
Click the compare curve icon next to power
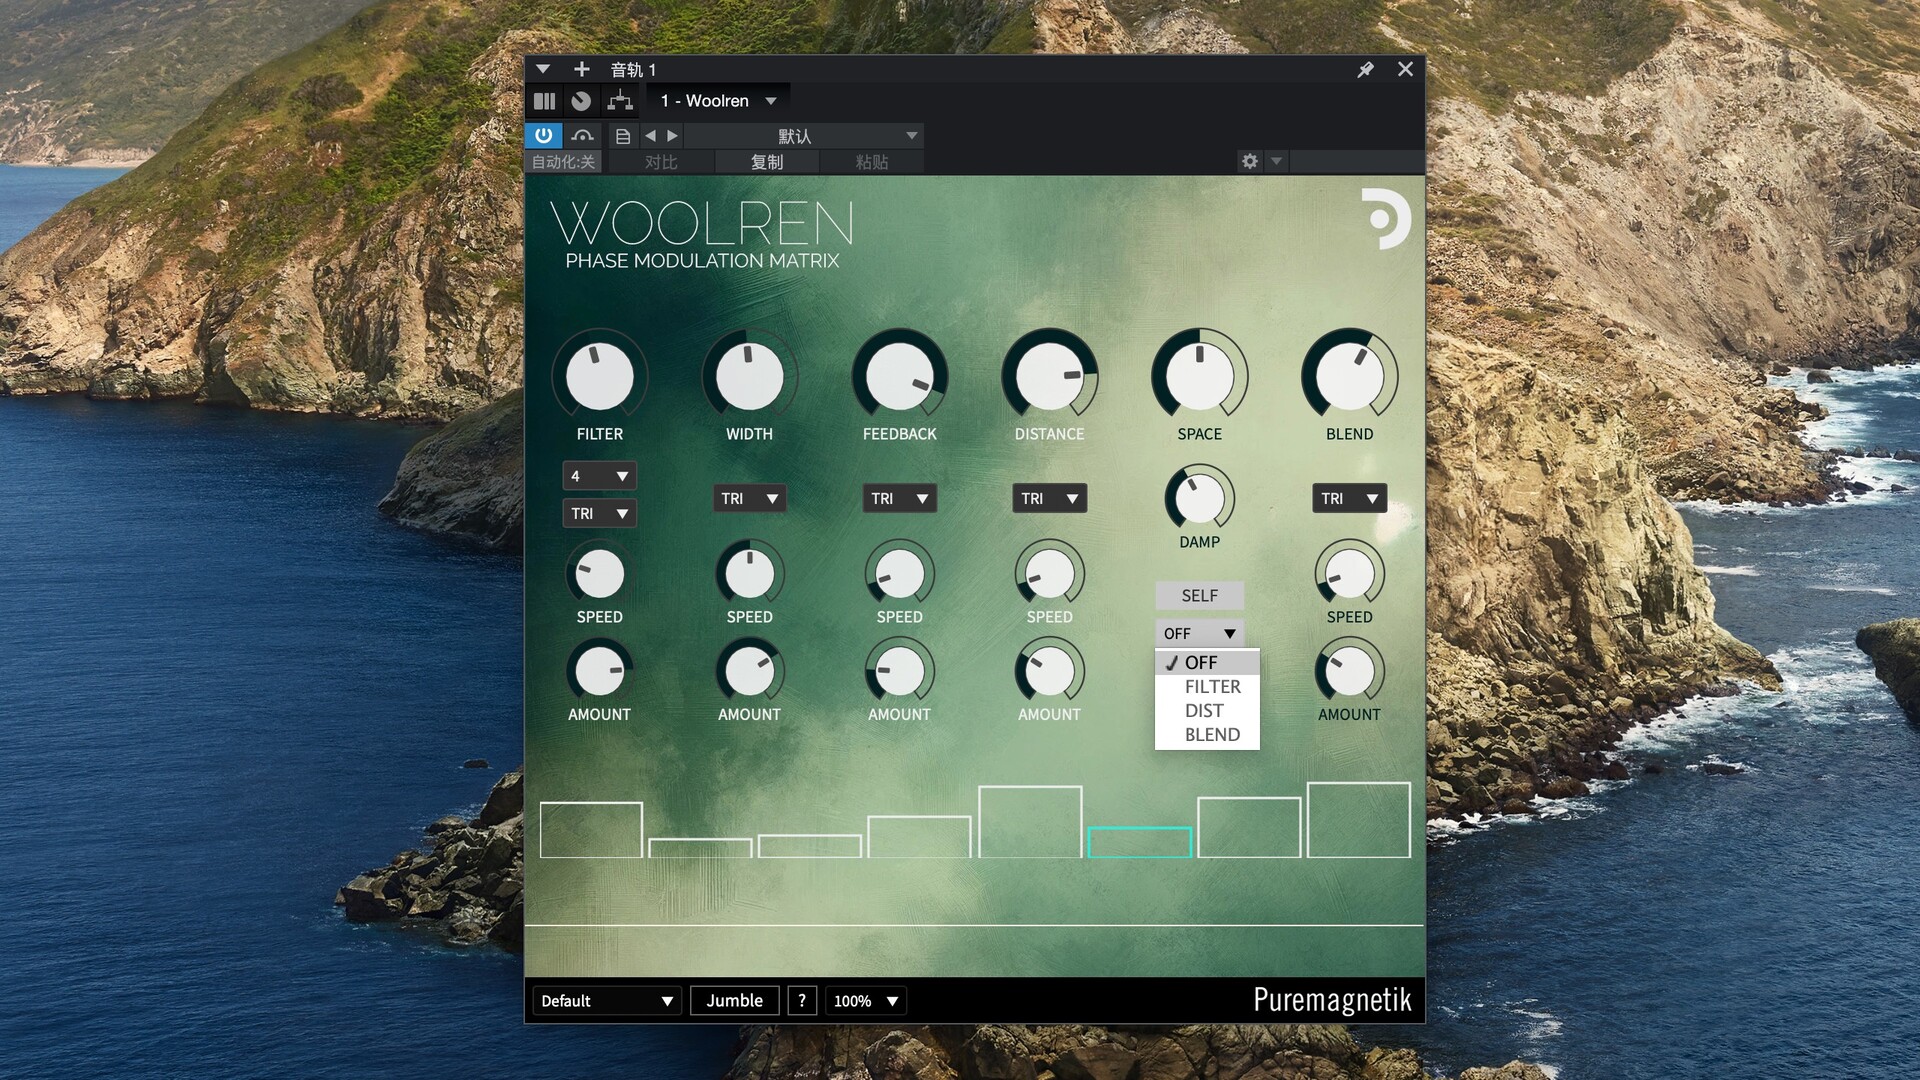click(x=583, y=135)
